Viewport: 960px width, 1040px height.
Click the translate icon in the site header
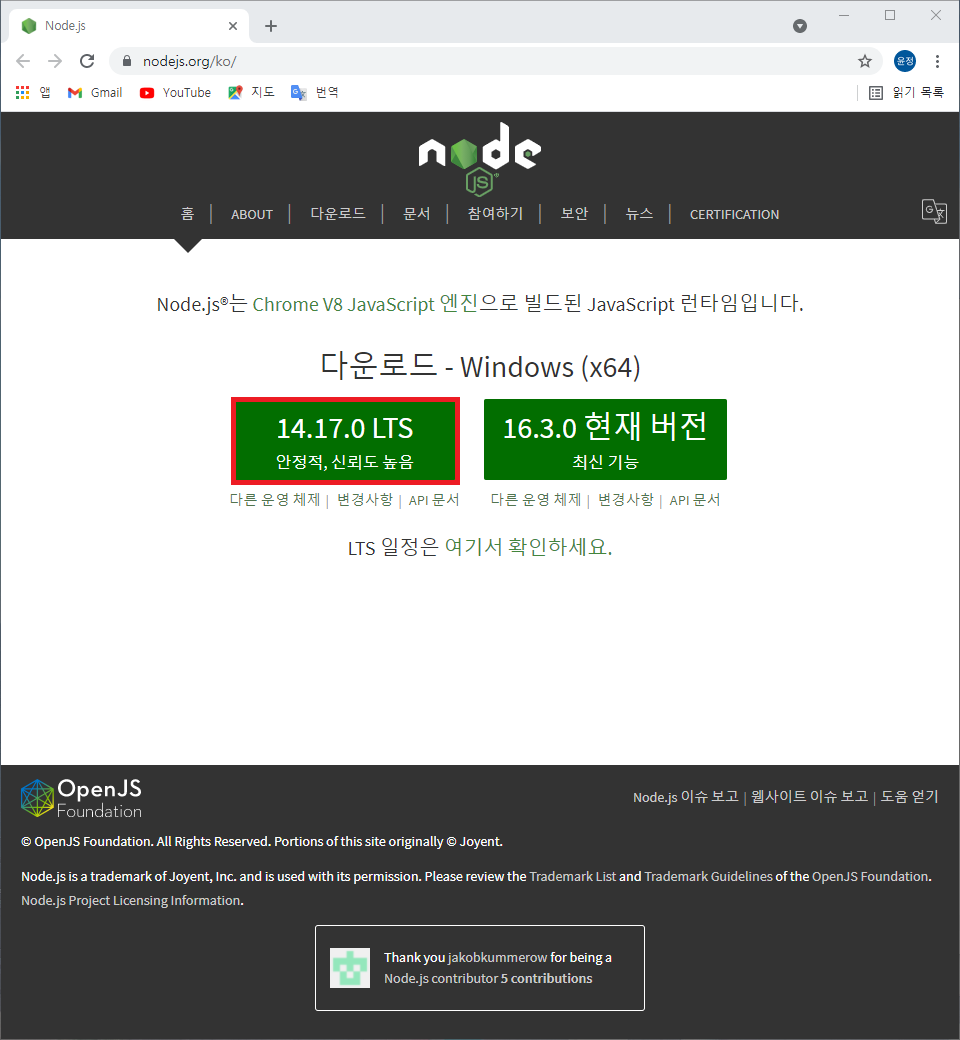[x=934, y=212]
